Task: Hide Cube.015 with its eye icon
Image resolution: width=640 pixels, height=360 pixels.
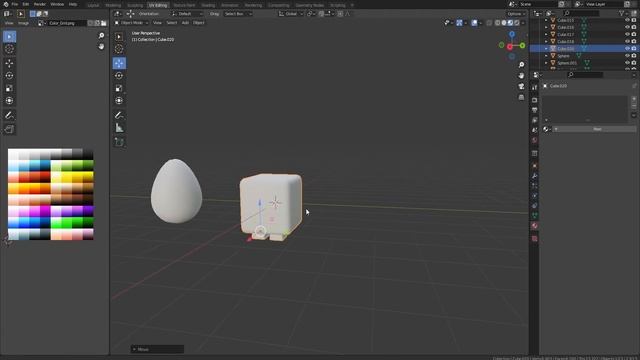Action: [x=627, y=20]
